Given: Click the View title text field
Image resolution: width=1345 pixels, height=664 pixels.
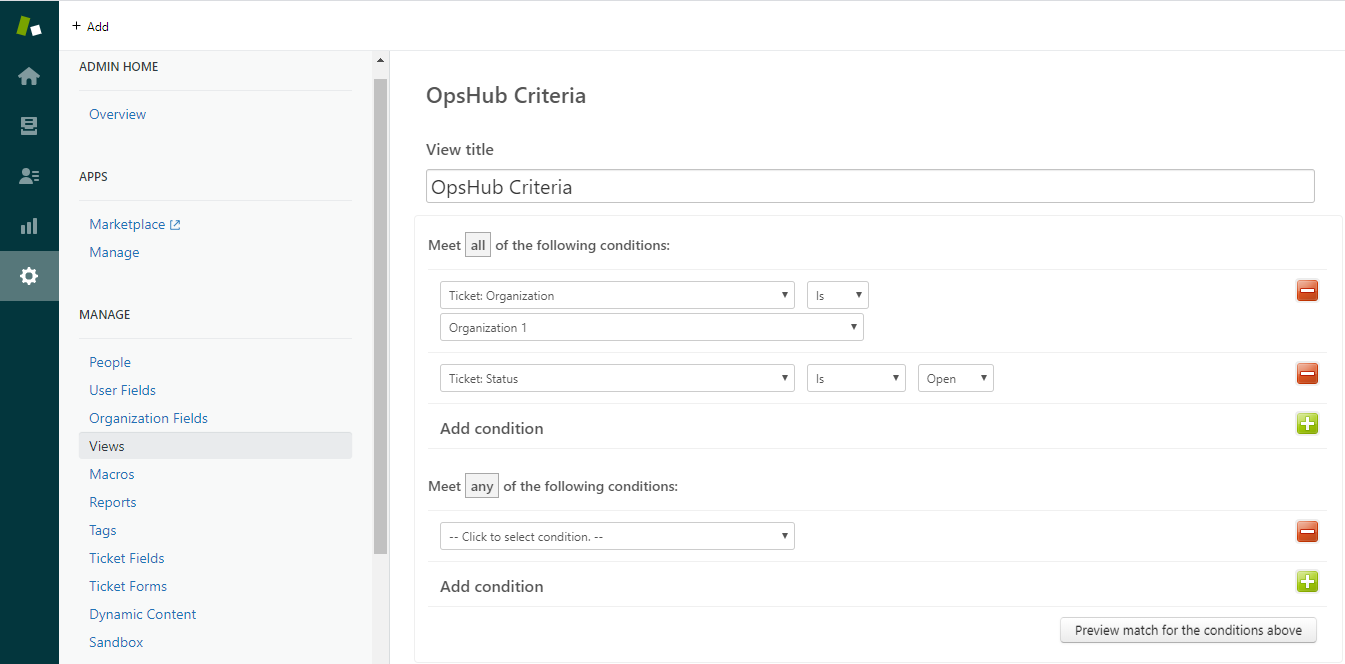Looking at the screenshot, I should coord(869,187).
